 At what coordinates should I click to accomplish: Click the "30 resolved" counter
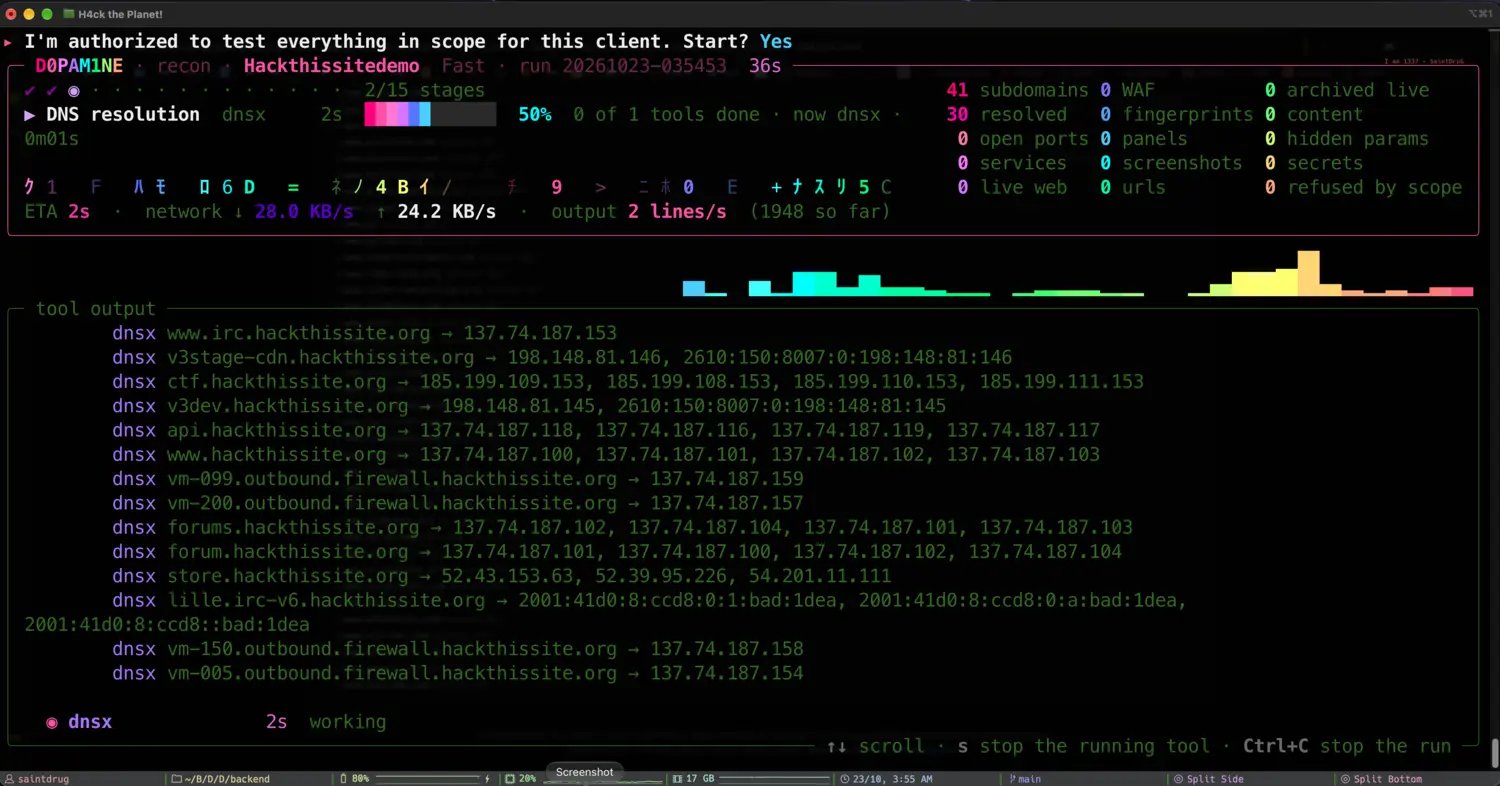1006,115
